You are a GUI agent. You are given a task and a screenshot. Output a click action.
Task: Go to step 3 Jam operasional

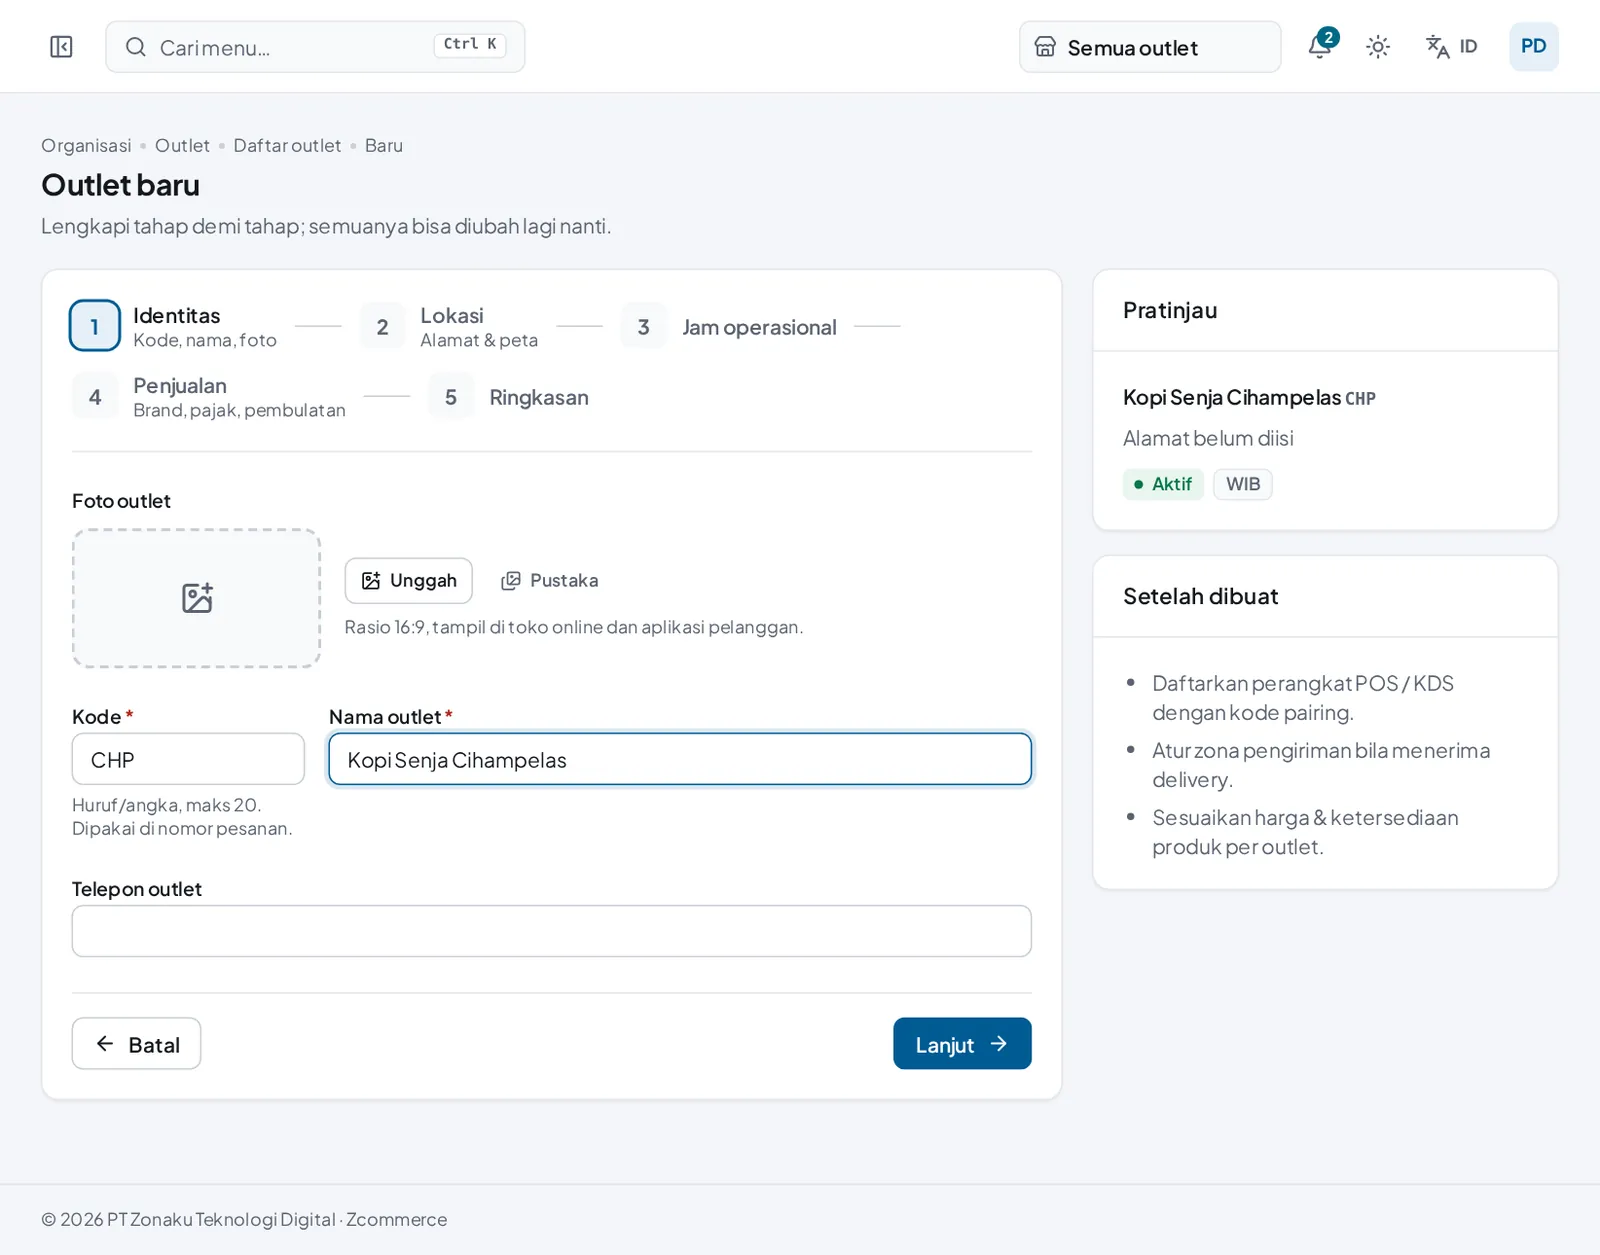click(x=729, y=327)
